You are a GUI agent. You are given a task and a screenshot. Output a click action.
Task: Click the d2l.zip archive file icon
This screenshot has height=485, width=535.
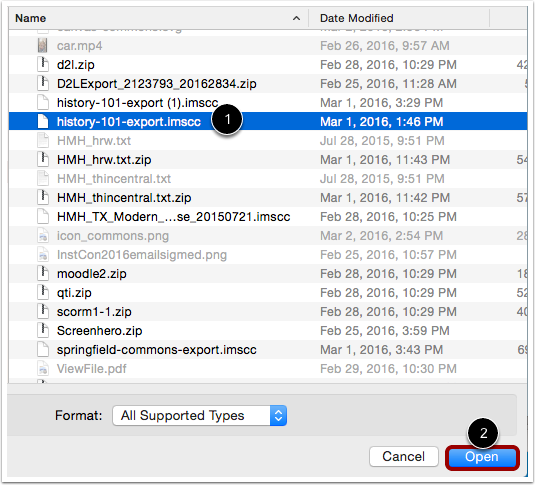43,65
